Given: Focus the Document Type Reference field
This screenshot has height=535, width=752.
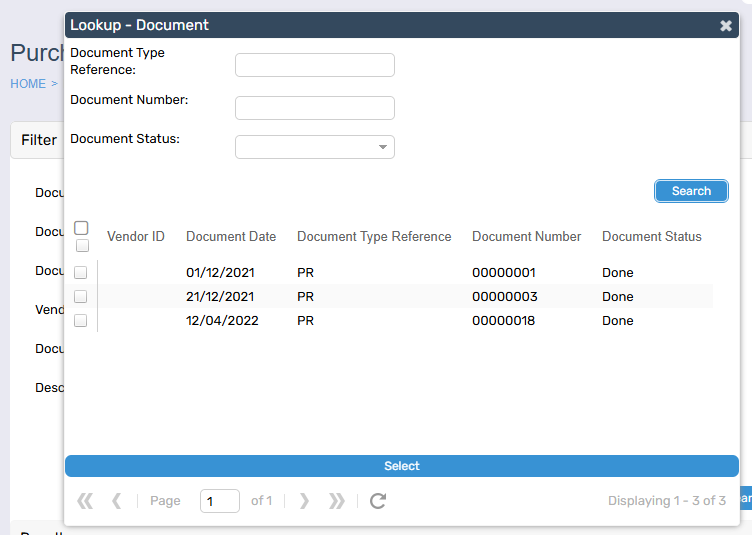Looking at the screenshot, I should 315,65.
